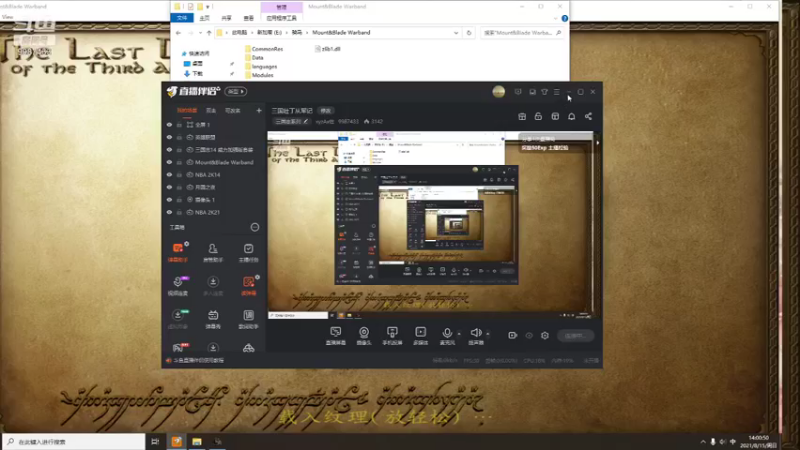This screenshot has height=450, width=800.
Task: Click the version pill next to the app logo
Action: click(x=236, y=91)
